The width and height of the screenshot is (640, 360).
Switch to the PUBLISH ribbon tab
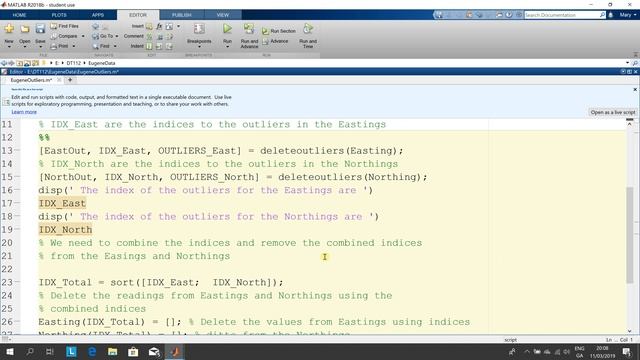[182, 15]
